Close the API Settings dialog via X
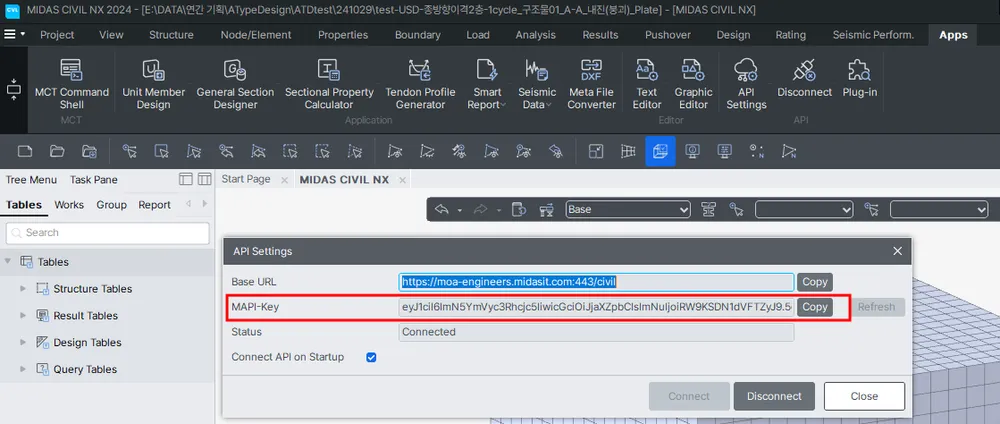 pyautogui.click(x=897, y=251)
